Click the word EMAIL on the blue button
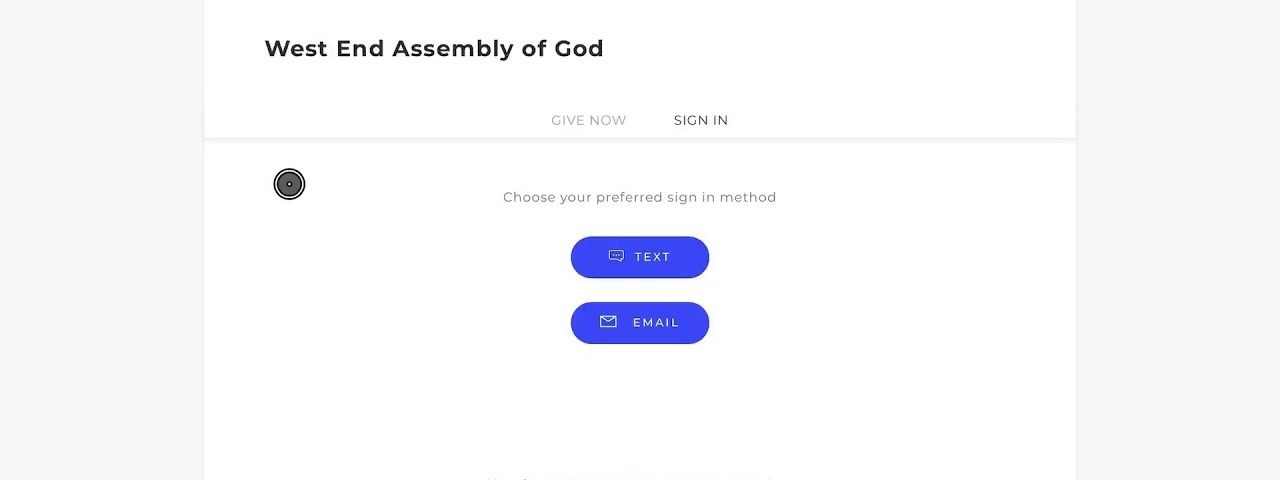Viewport: 1280px width, 480px height. 656,323
